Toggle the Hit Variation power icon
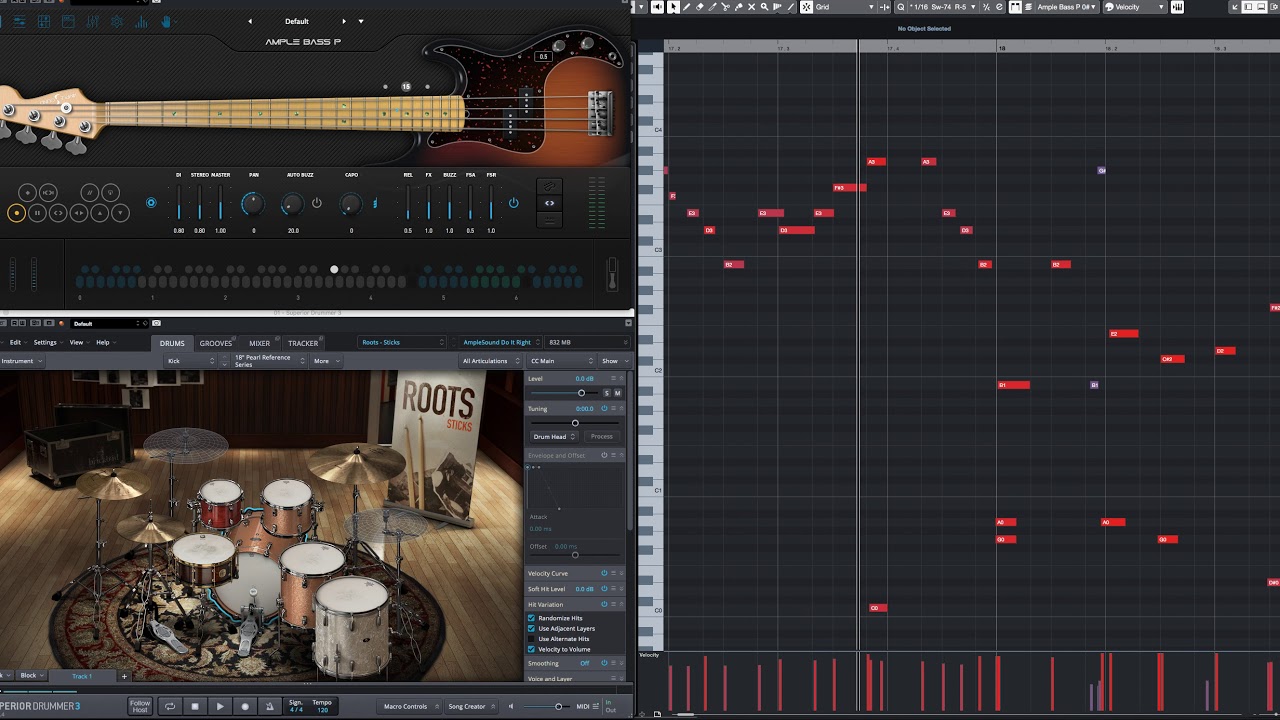This screenshot has width=1280, height=720. pyautogui.click(x=604, y=604)
